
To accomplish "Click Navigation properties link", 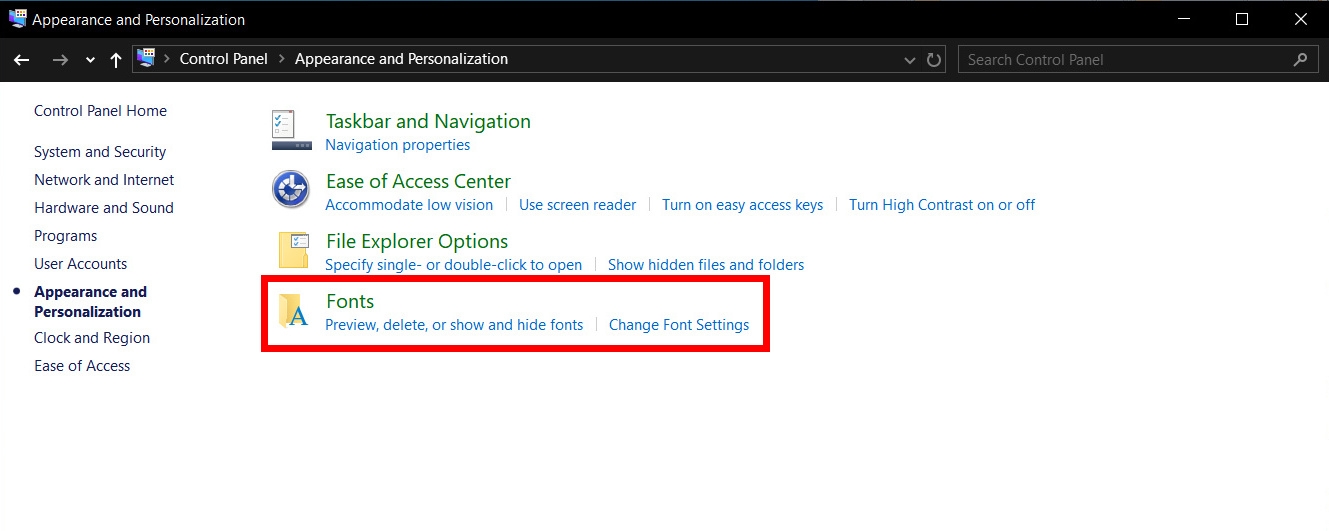I will [398, 145].
